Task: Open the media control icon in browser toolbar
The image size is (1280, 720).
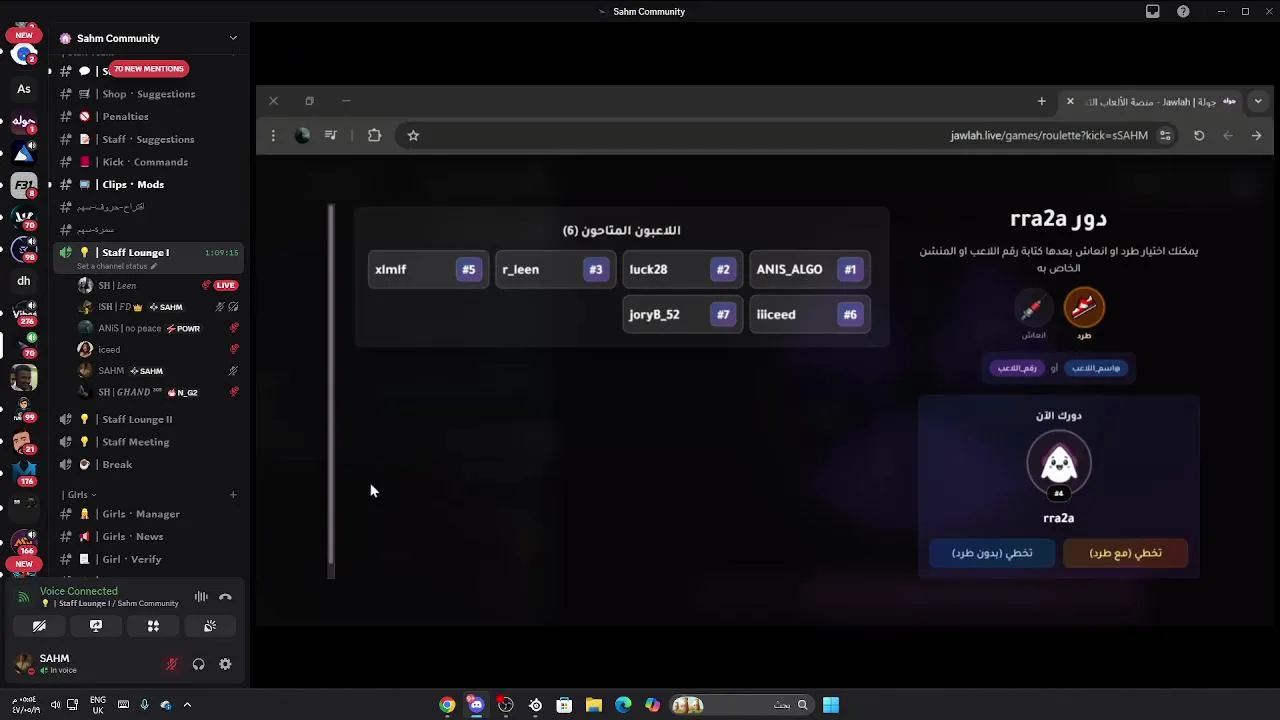Action: (x=331, y=136)
